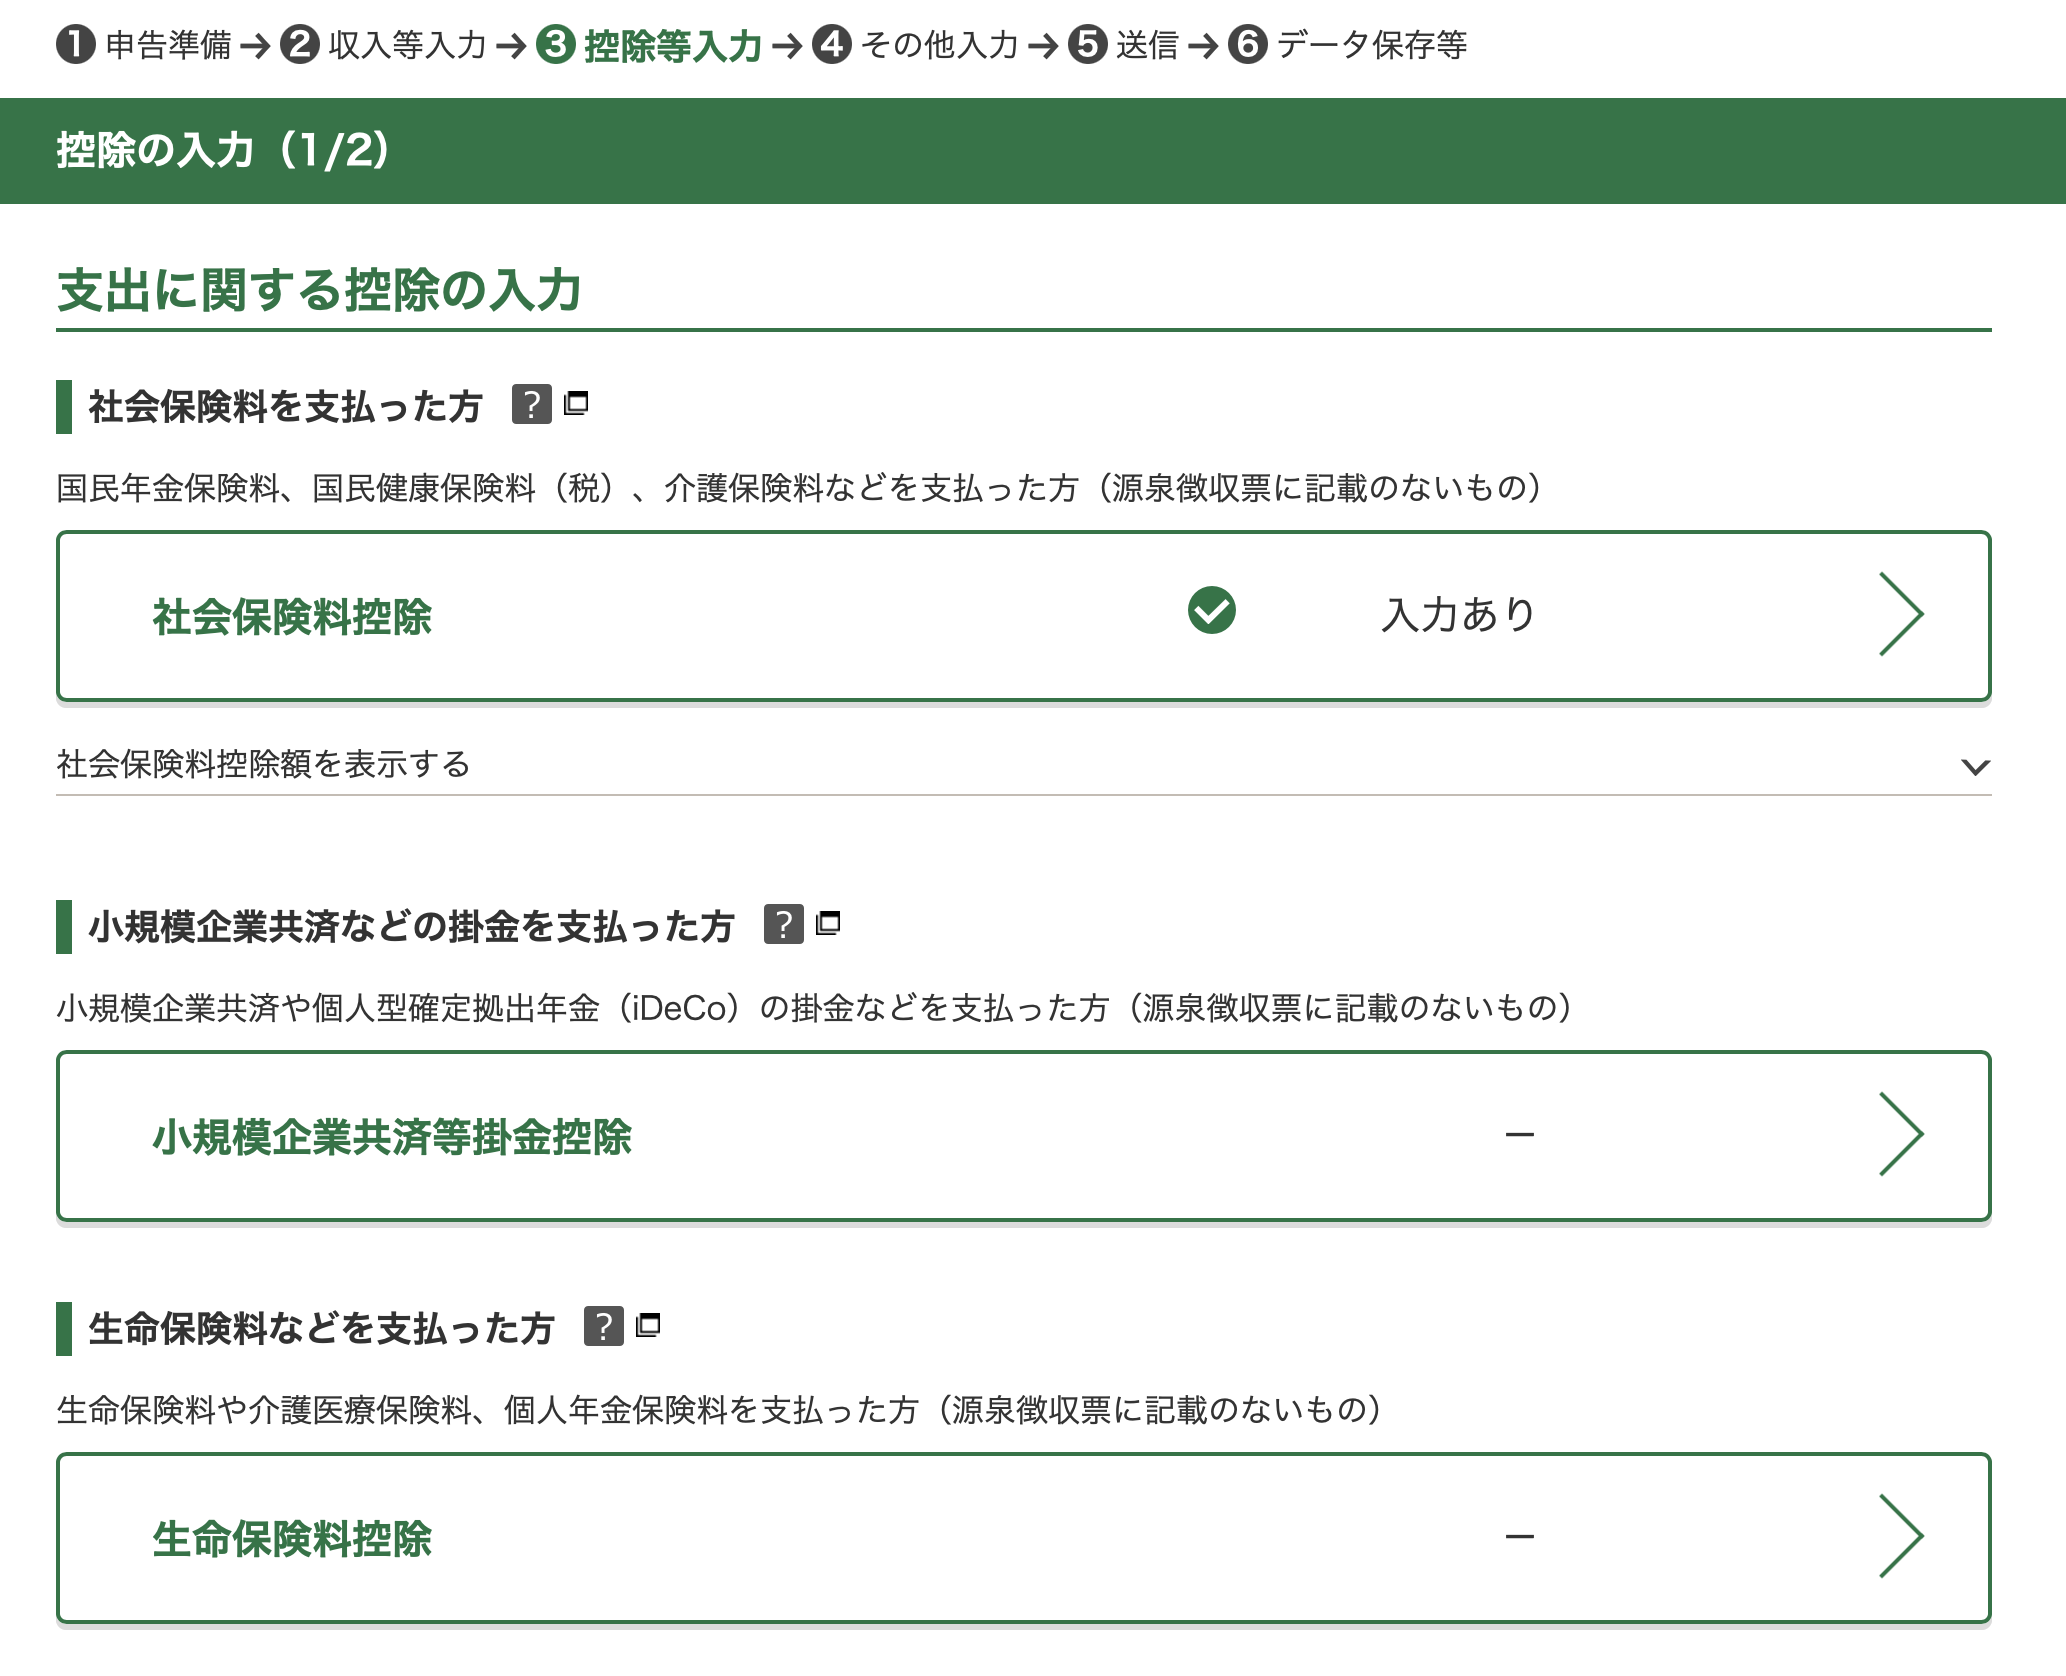Open the 小規模企業共済等掛金控除 entry
The width and height of the screenshot is (2066, 1676).
(x=392, y=1137)
